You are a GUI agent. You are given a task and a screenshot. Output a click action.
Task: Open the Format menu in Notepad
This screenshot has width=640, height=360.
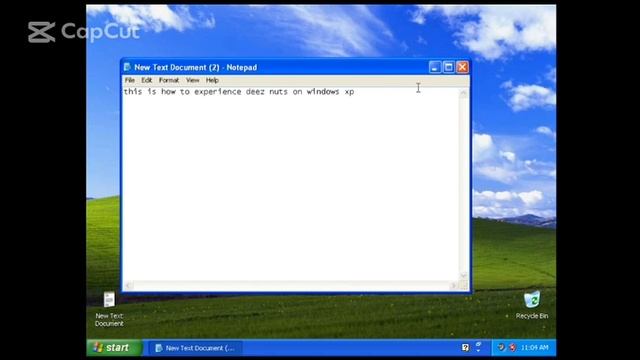click(169, 80)
